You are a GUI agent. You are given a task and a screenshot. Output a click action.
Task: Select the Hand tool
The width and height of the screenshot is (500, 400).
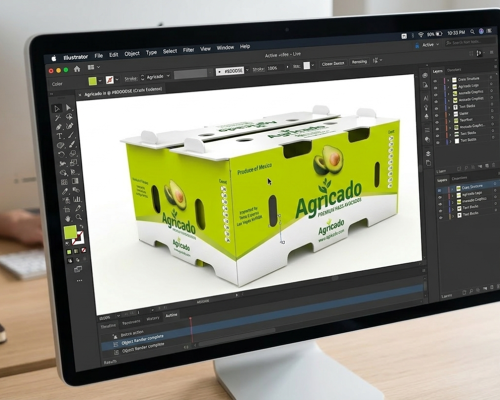[68, 219]
